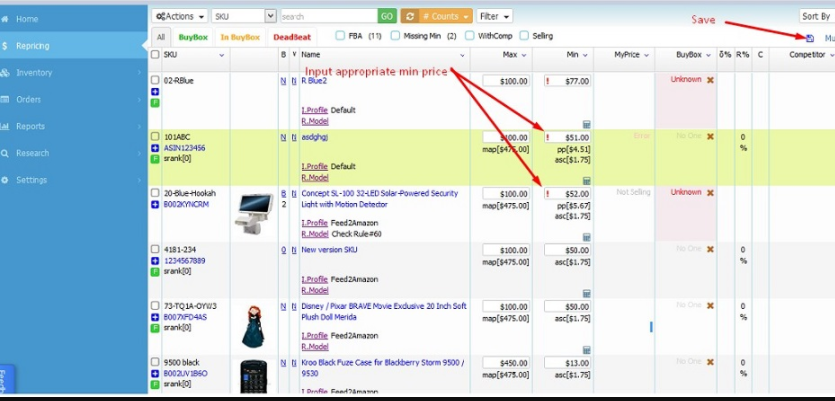The height and width of the screenshot is (401, 835).
Task: Click calculator icon in 02-RBlue row
Action: pyautogui.click(x=586, y=124)
